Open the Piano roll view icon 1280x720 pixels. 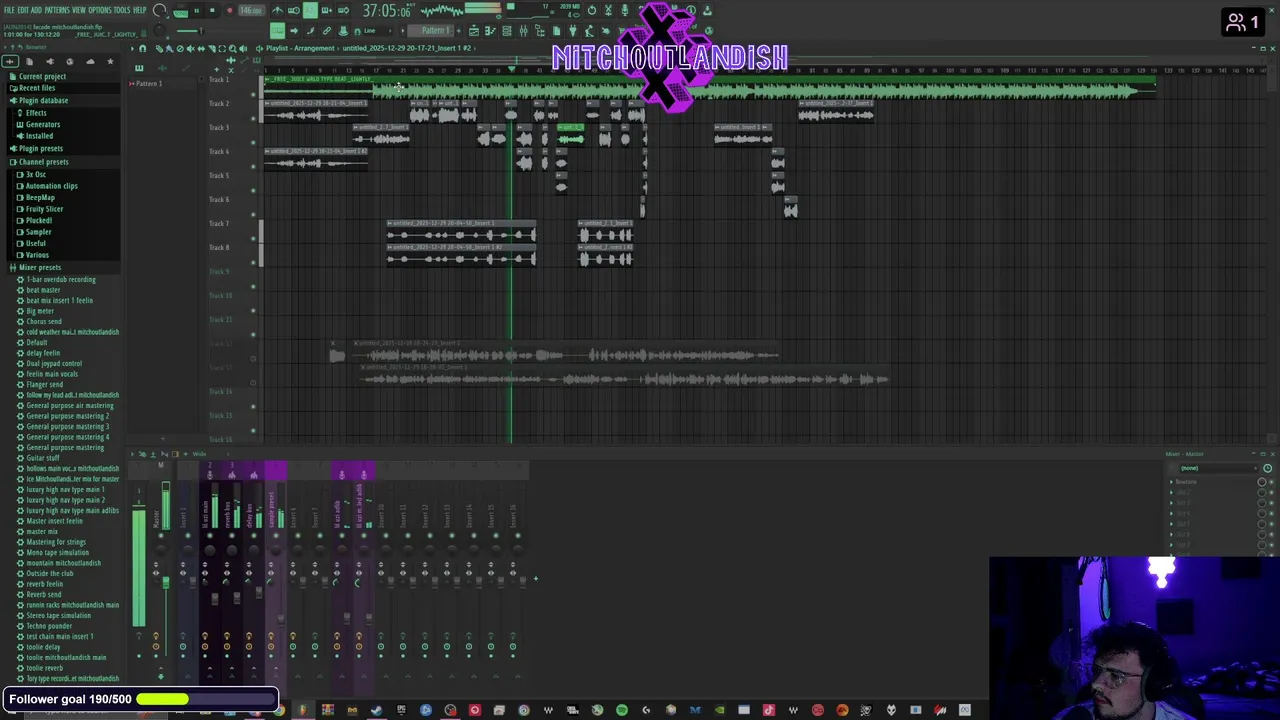pyautogui.click(x=490, y=31)
